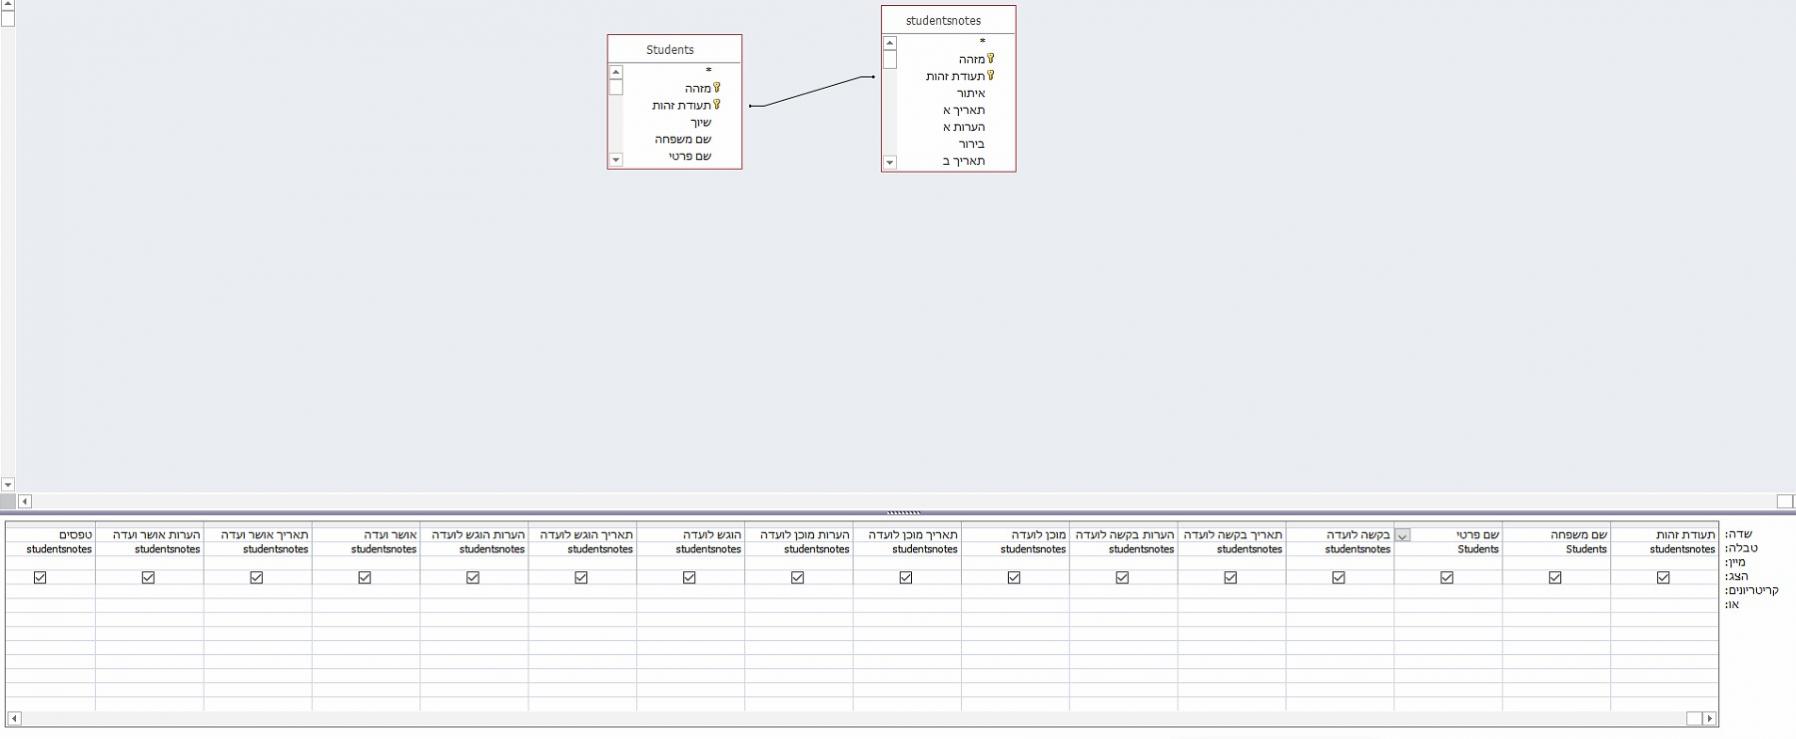Click the up arrow of the table pane's vertical scrollbar
The width and height of the screenshot is (1796, 739).
pyautogui.click(x=7, y=5)
